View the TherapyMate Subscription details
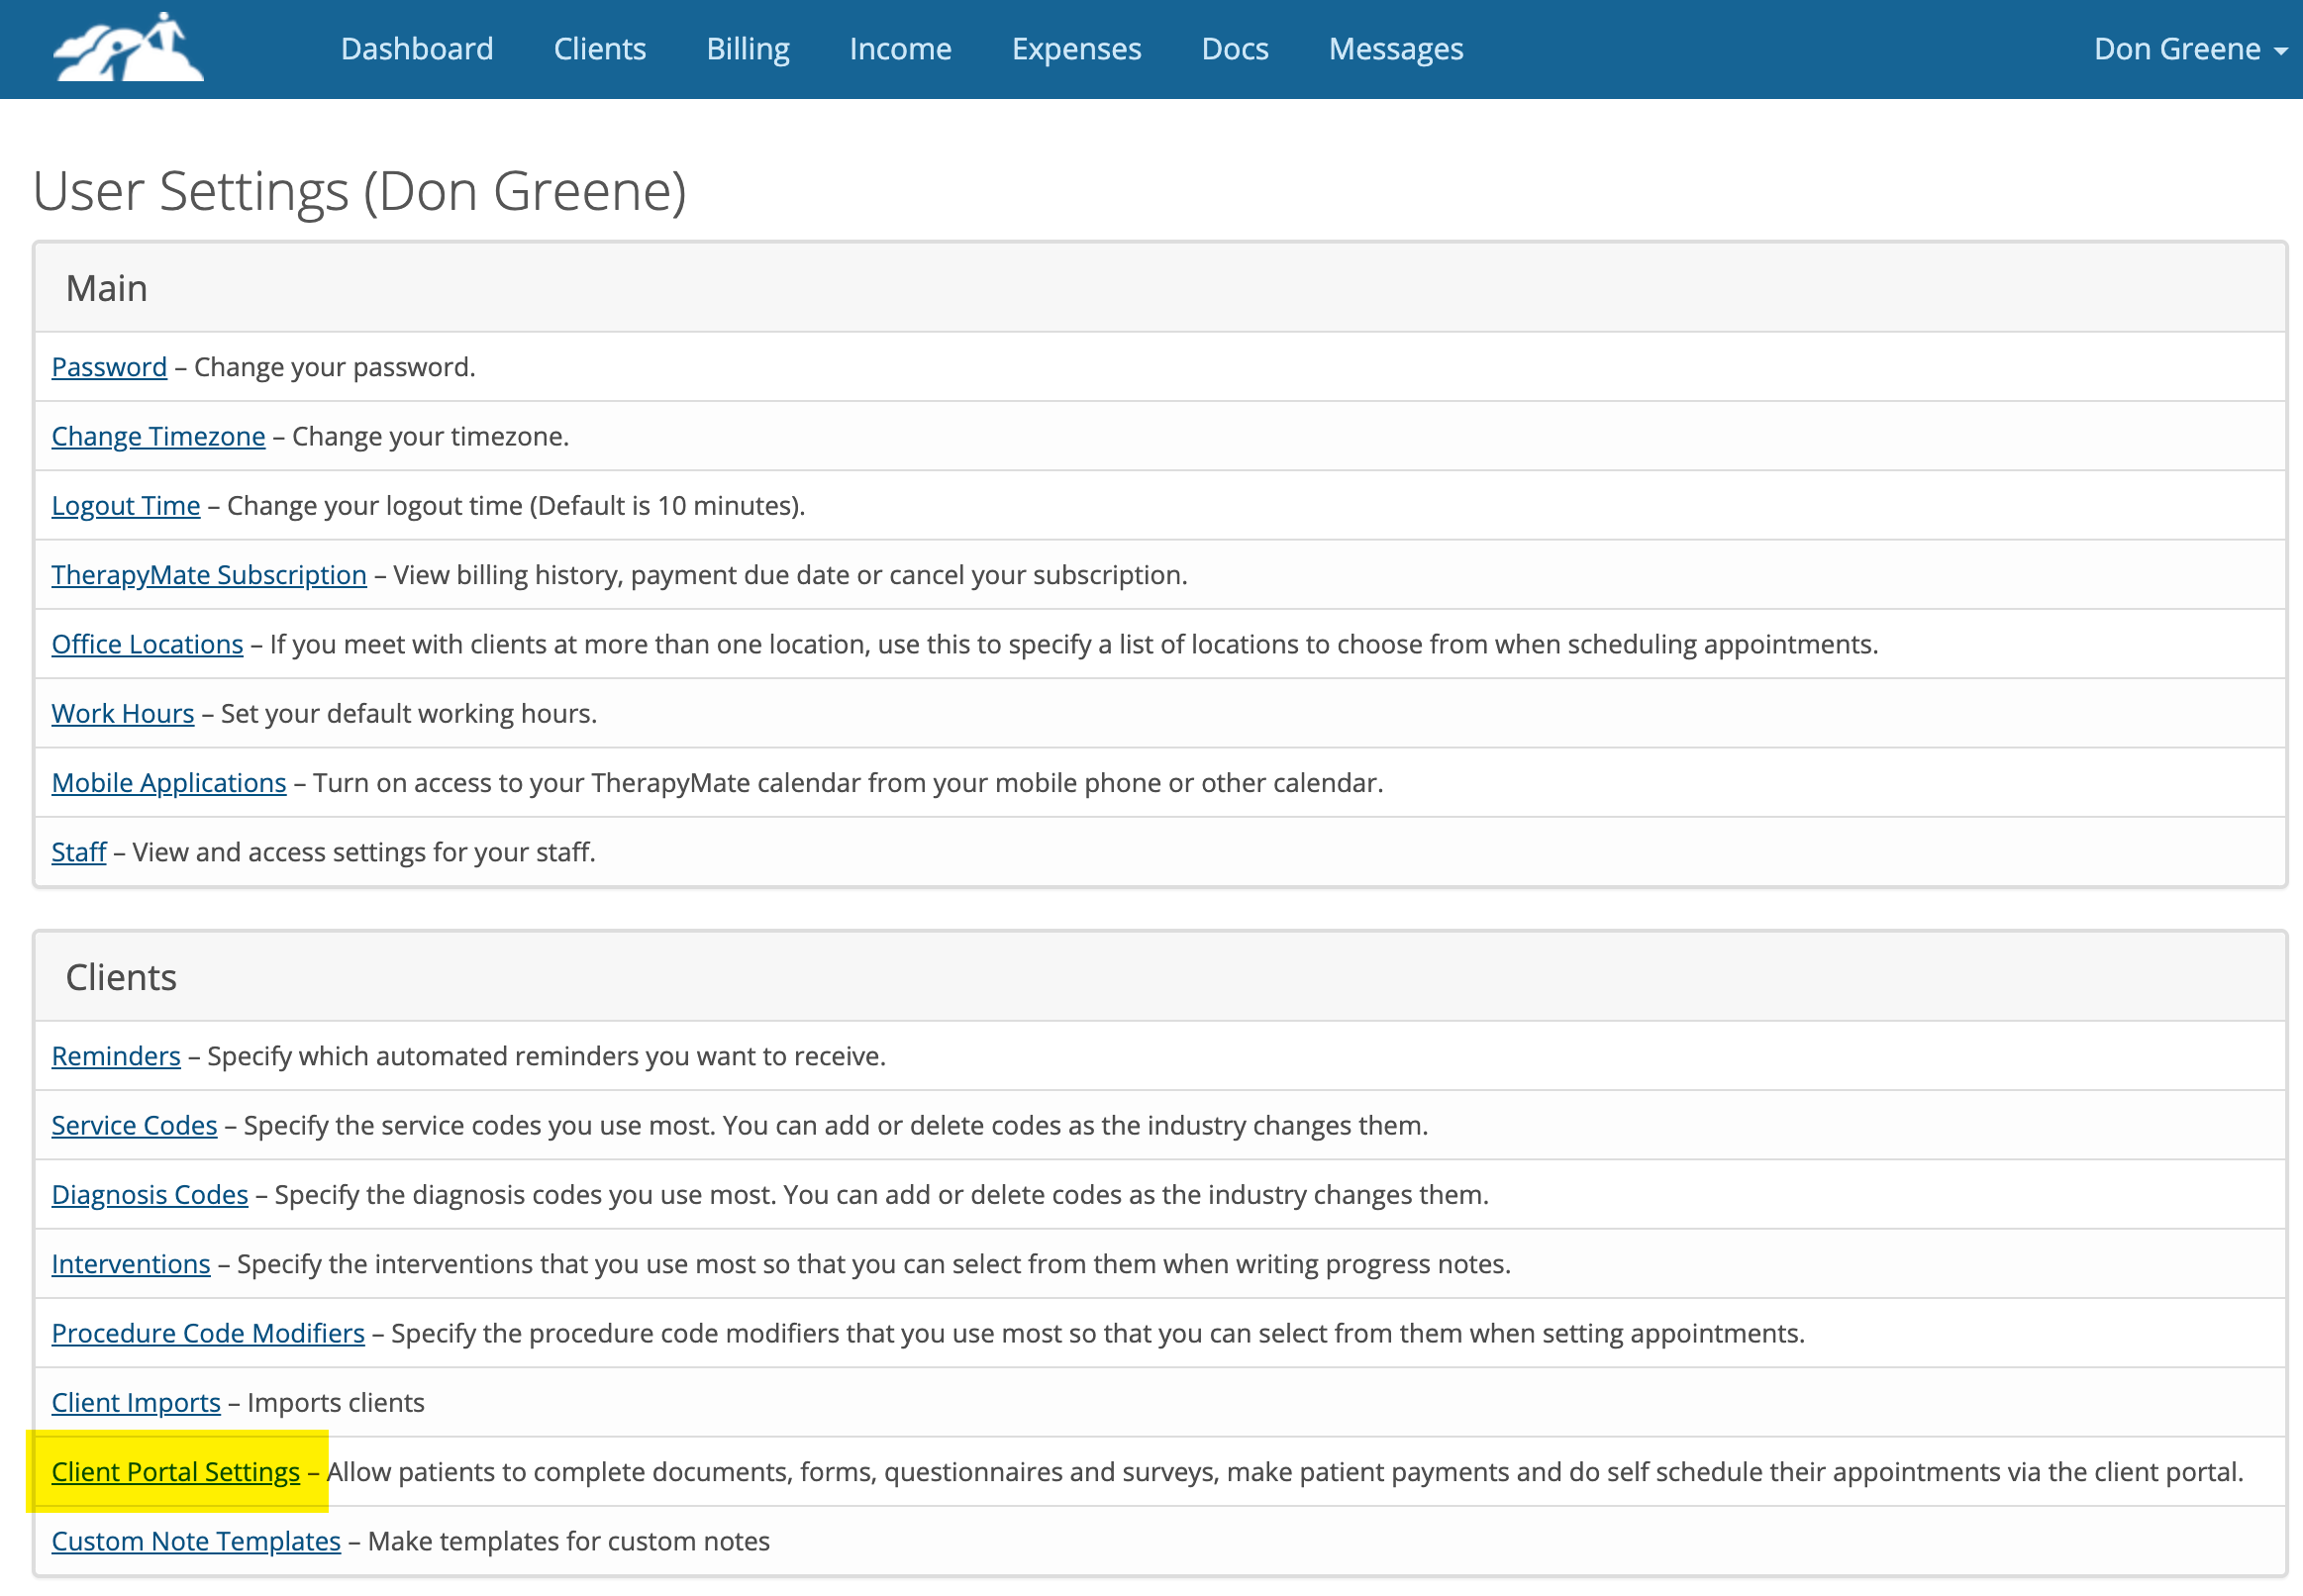Image resolution: width=2303 pixels, height=1596 pixels. tap(208, 574)
